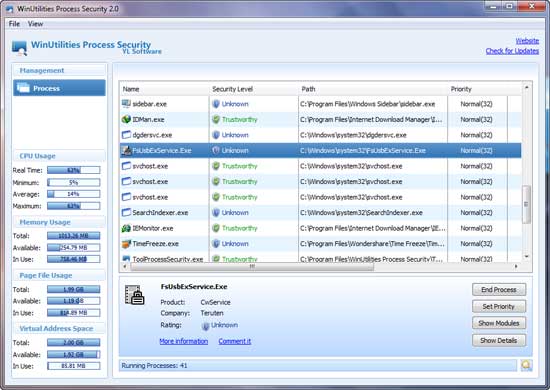The image size is (550, 390).
Task: Select the dgdersvc.exe process name
Action: 152,135
